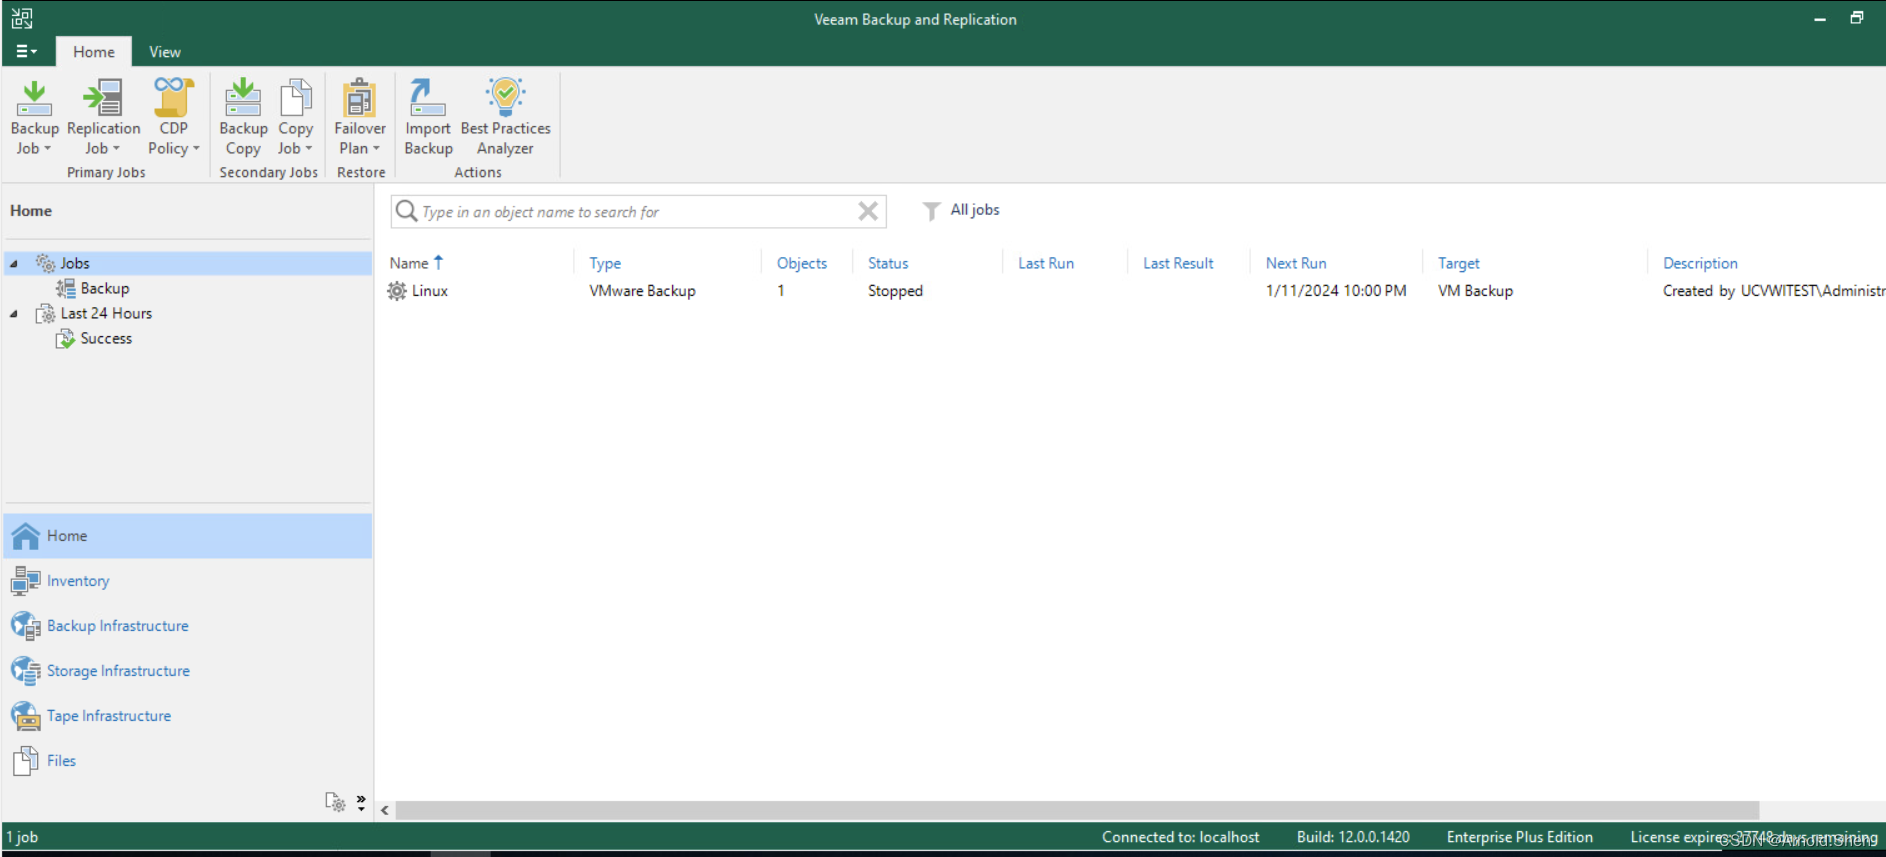The width and height of the screenshot is (1886, 857).
Task: Click the VM Backup target cell
Action: click(1475, 291)
